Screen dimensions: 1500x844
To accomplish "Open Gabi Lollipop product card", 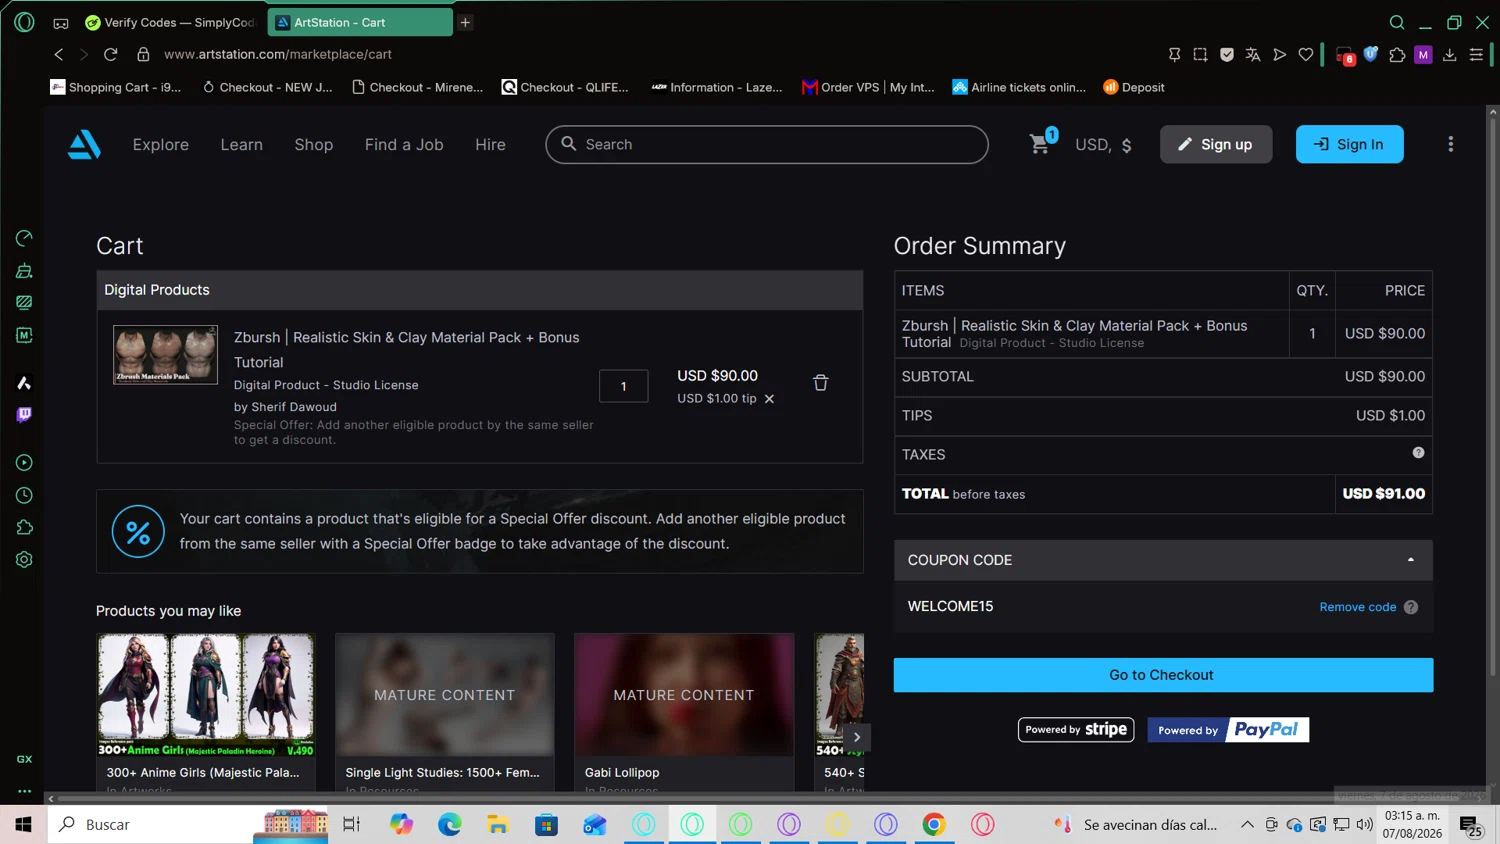I will pyautogui.click(x=684, y=712).
